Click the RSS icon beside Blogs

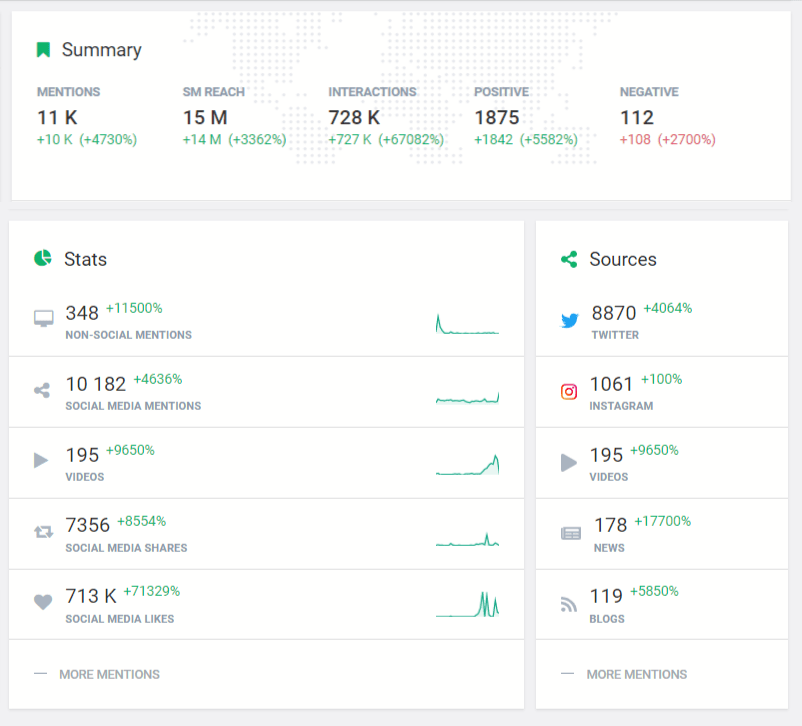coord(569,604)
